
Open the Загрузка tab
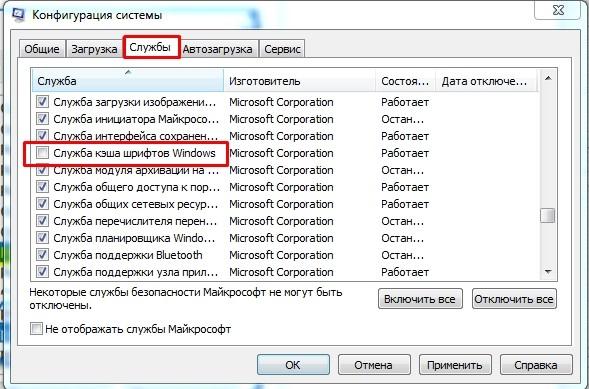coord(94,49)
